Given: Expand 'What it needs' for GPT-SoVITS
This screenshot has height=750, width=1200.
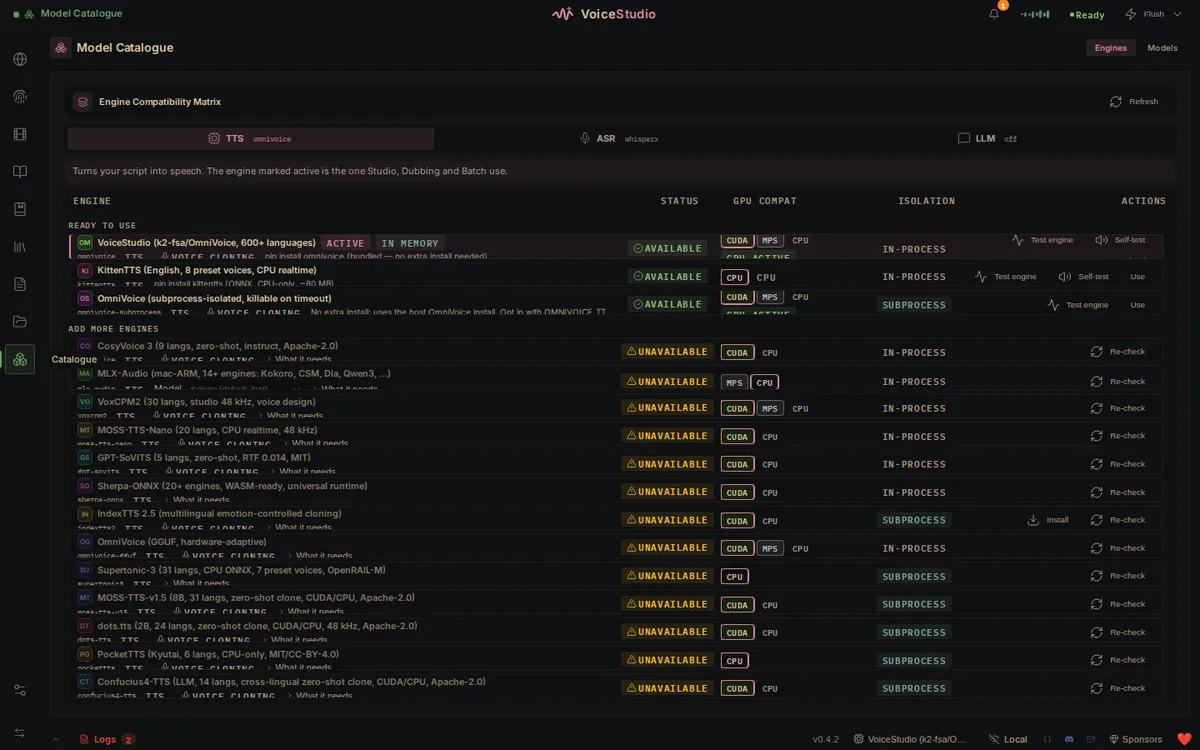Looking at the screenshot, I should pyautogui.click(x=302, y=472).
